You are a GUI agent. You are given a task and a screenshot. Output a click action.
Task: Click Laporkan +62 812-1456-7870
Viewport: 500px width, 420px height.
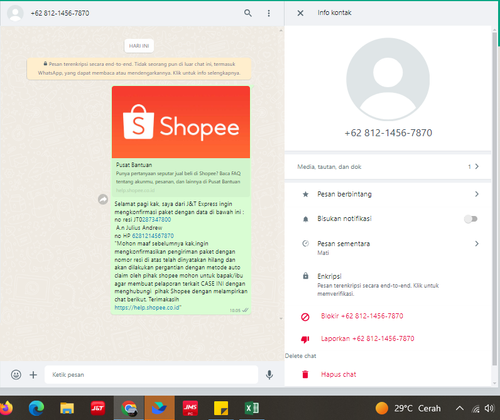coord(367,339)
